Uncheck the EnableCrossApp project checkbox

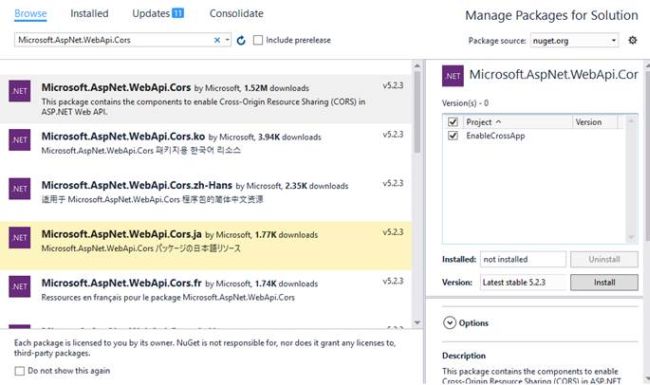pyautogui.click(x=453, y=136)
